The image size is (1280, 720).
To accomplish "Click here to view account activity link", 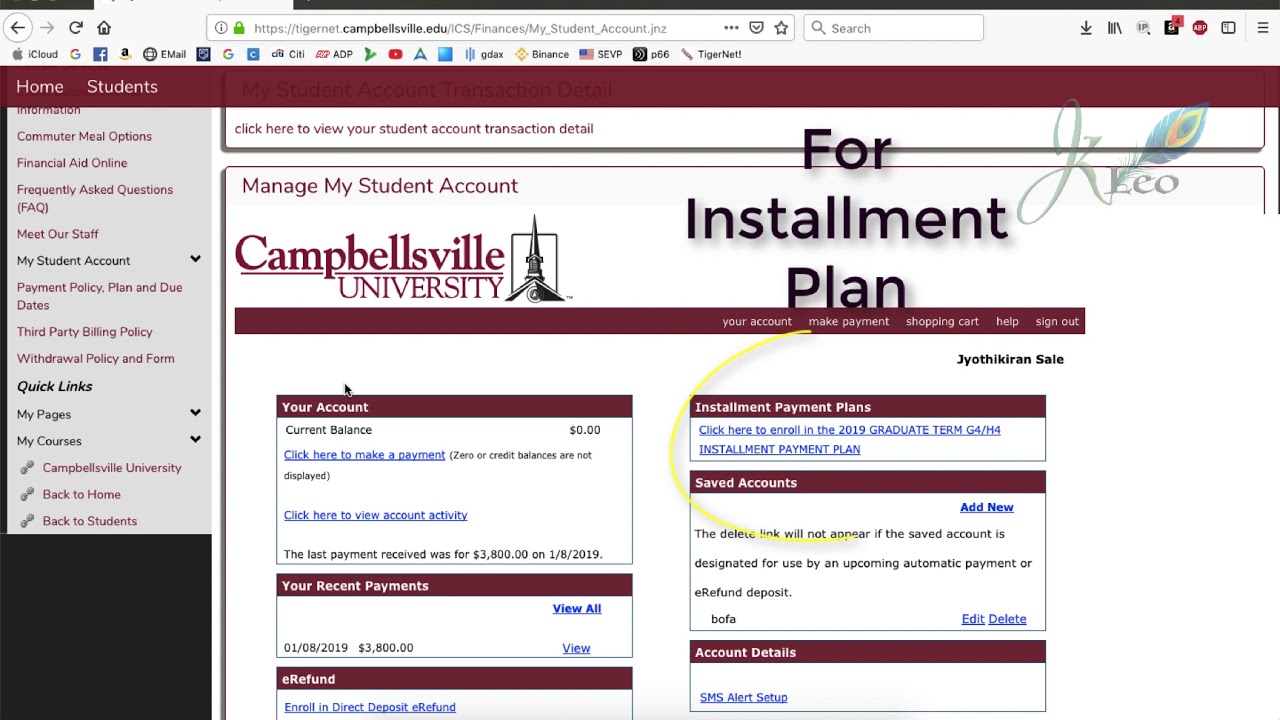I will 375,515.
